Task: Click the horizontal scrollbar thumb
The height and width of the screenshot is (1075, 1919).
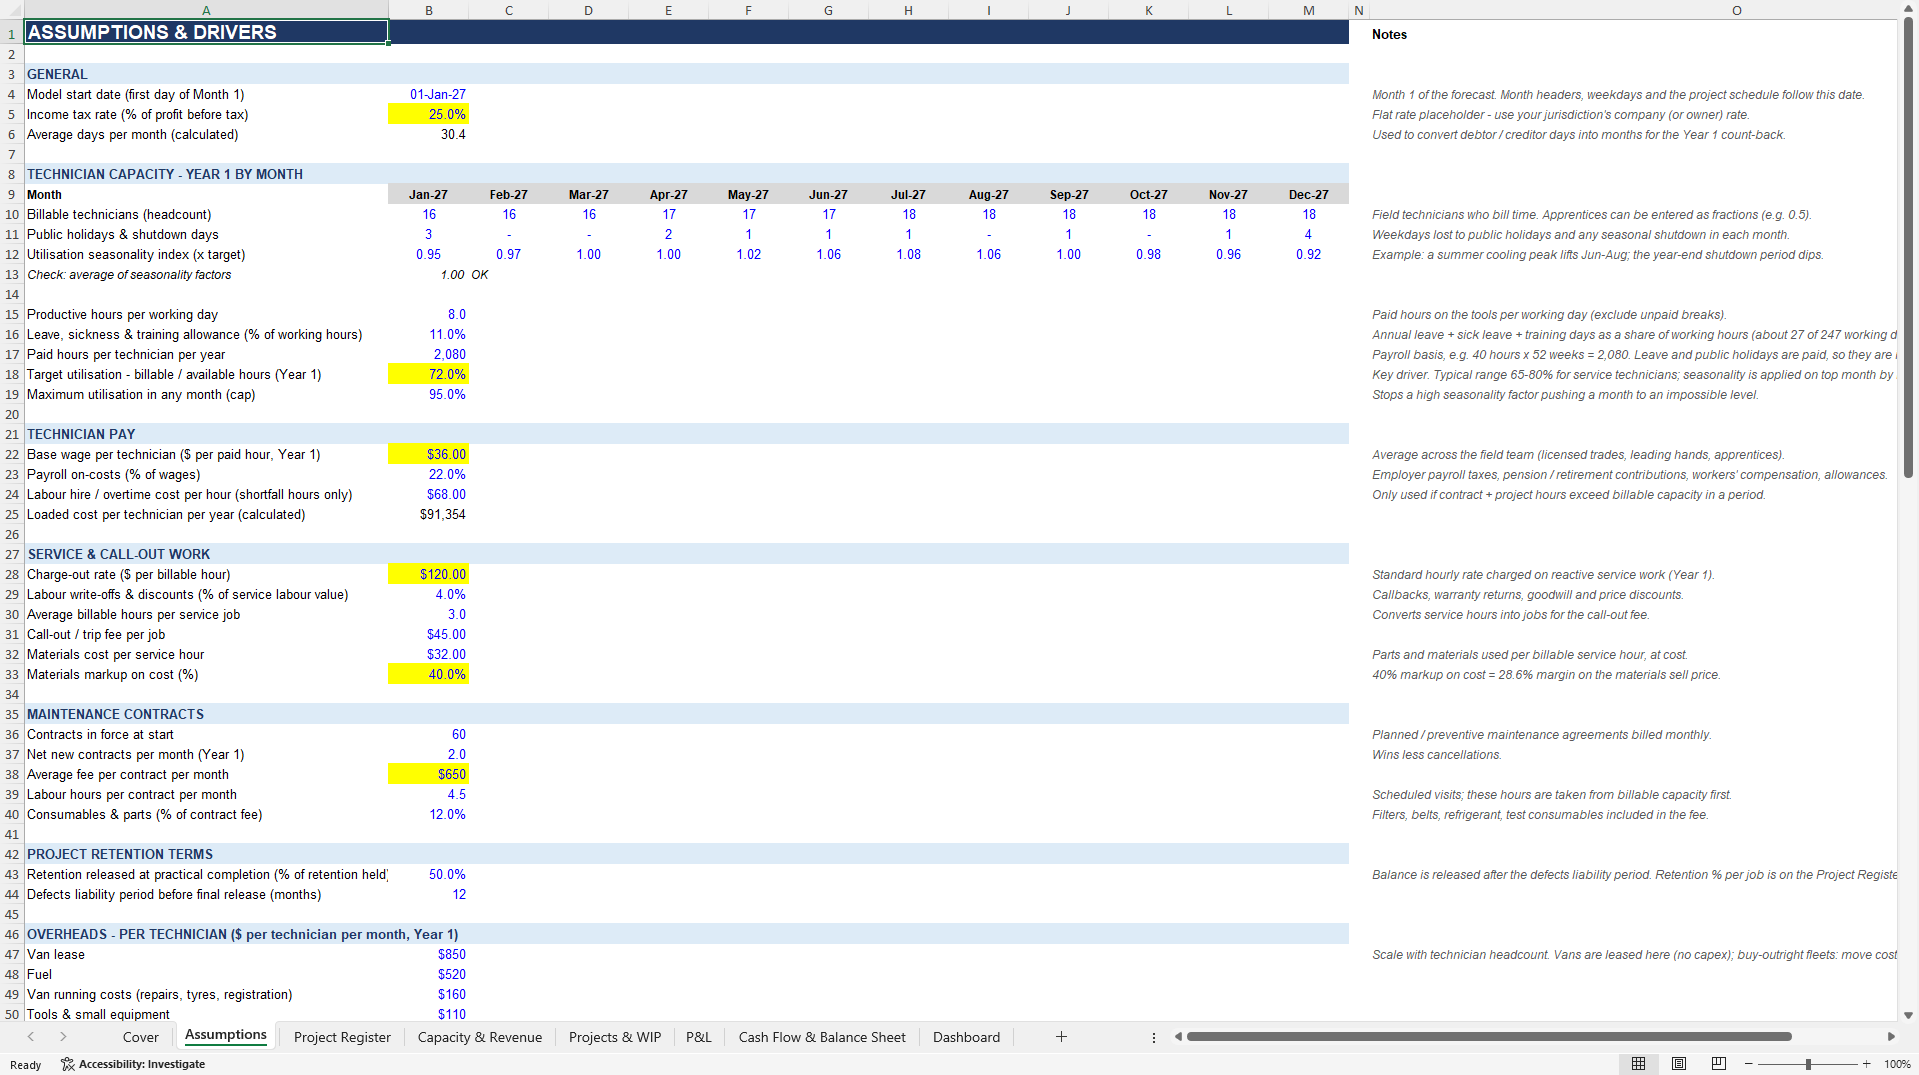Action: (x=1488, y=1037)
